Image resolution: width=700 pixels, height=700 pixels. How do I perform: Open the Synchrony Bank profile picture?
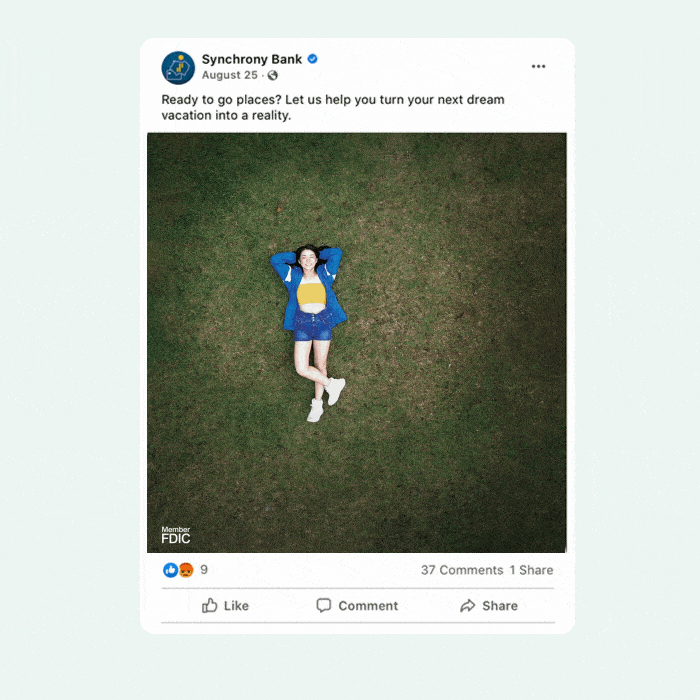(x=178, y=68)
